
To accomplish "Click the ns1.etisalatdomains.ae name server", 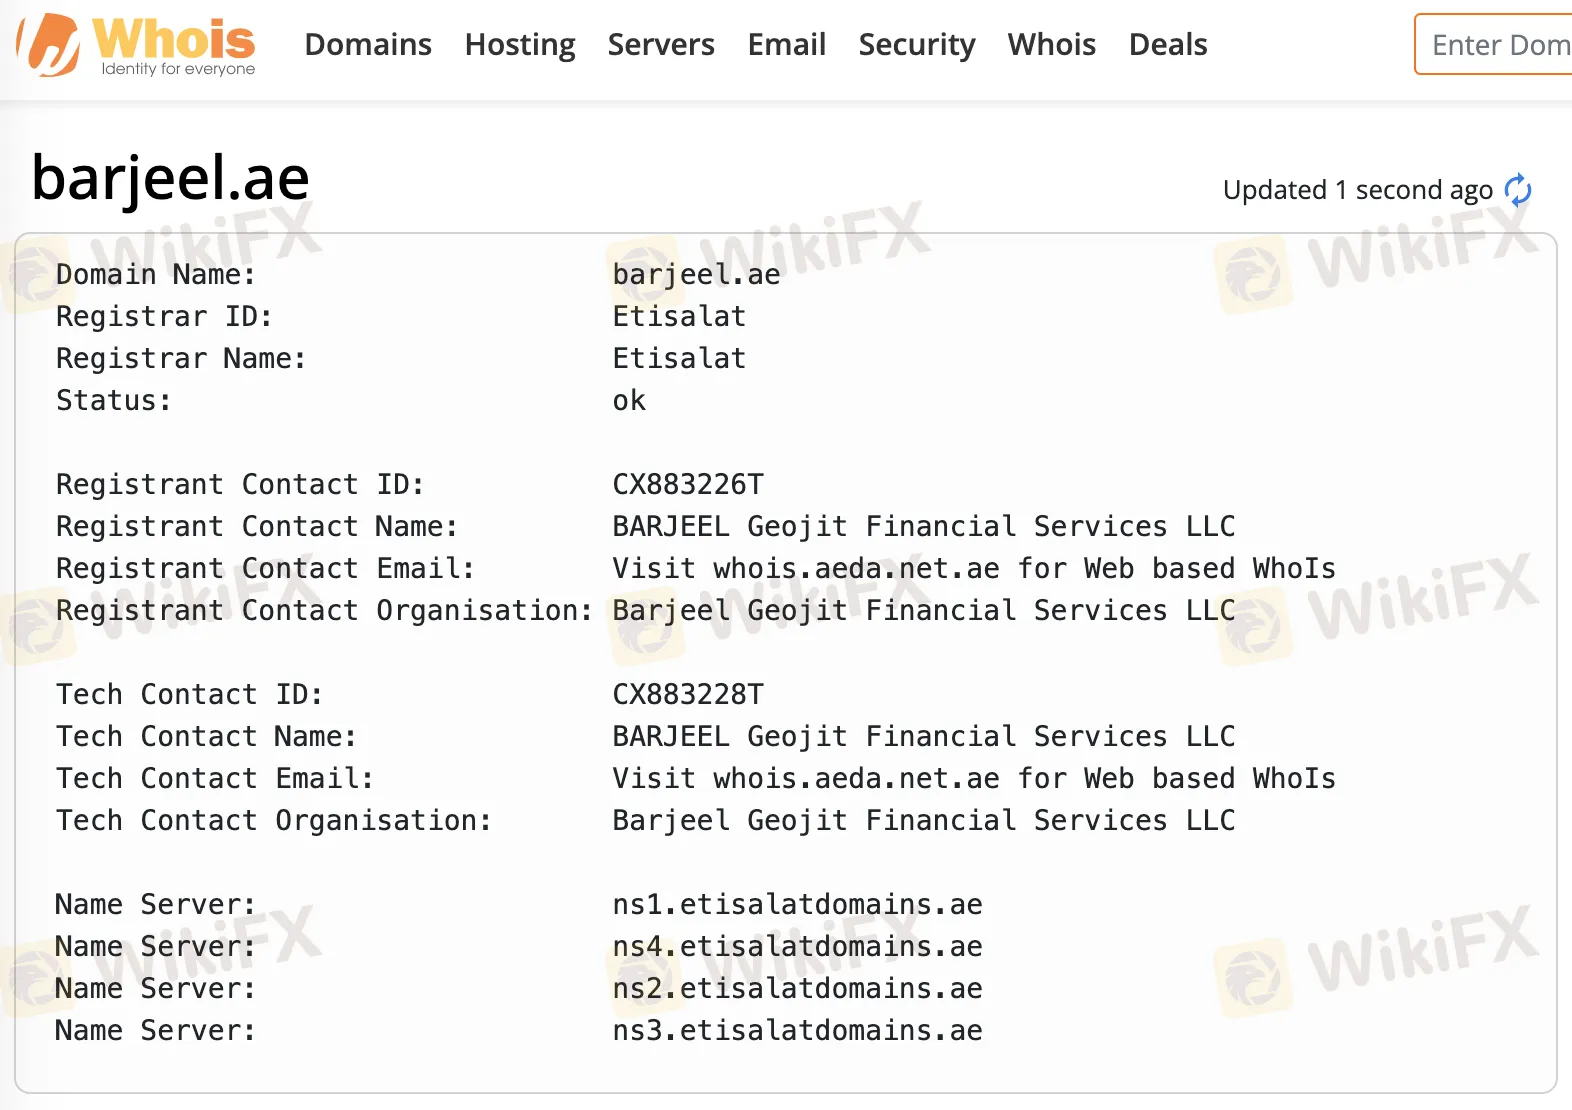I will pos(797,905).
